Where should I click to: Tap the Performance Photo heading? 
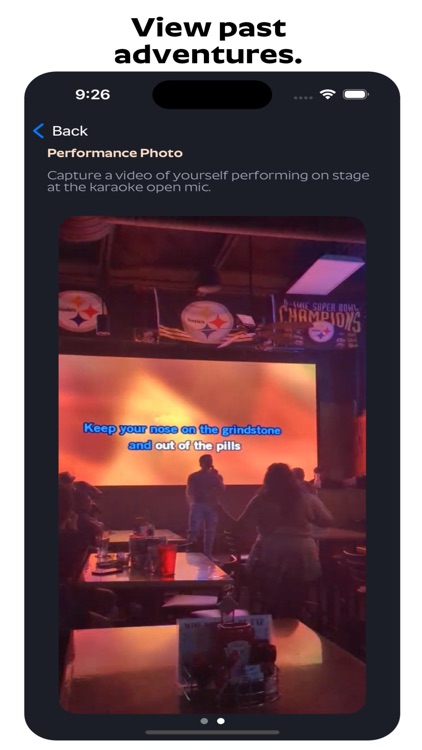tap(115, 153)
